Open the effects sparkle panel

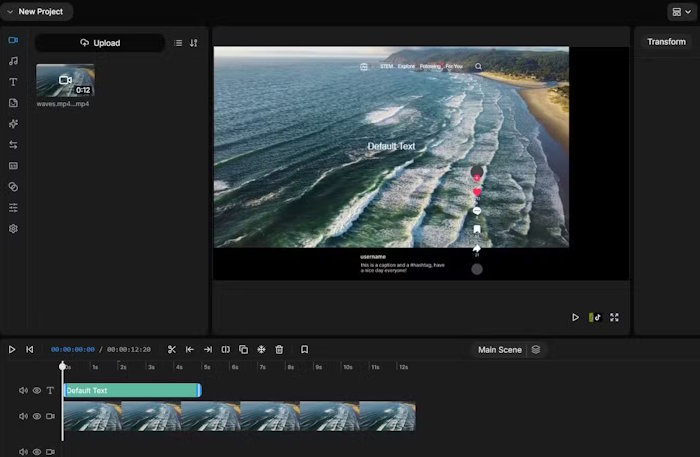tap(13, 124)
